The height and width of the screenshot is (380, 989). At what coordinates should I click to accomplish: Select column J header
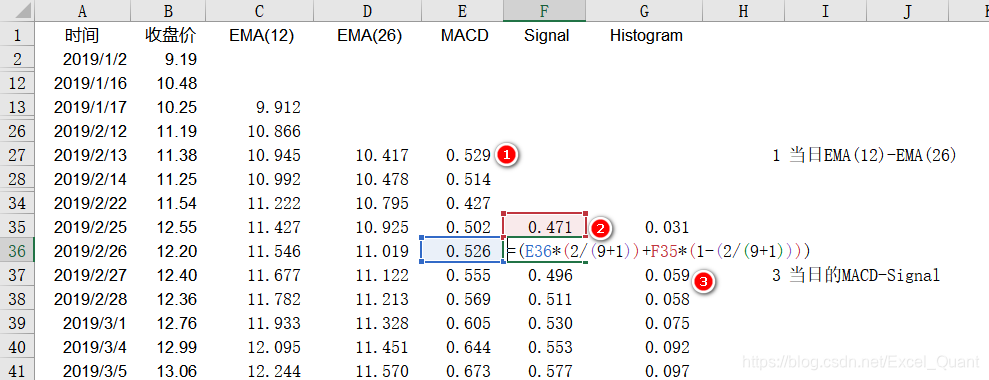(x=907, y=11)
